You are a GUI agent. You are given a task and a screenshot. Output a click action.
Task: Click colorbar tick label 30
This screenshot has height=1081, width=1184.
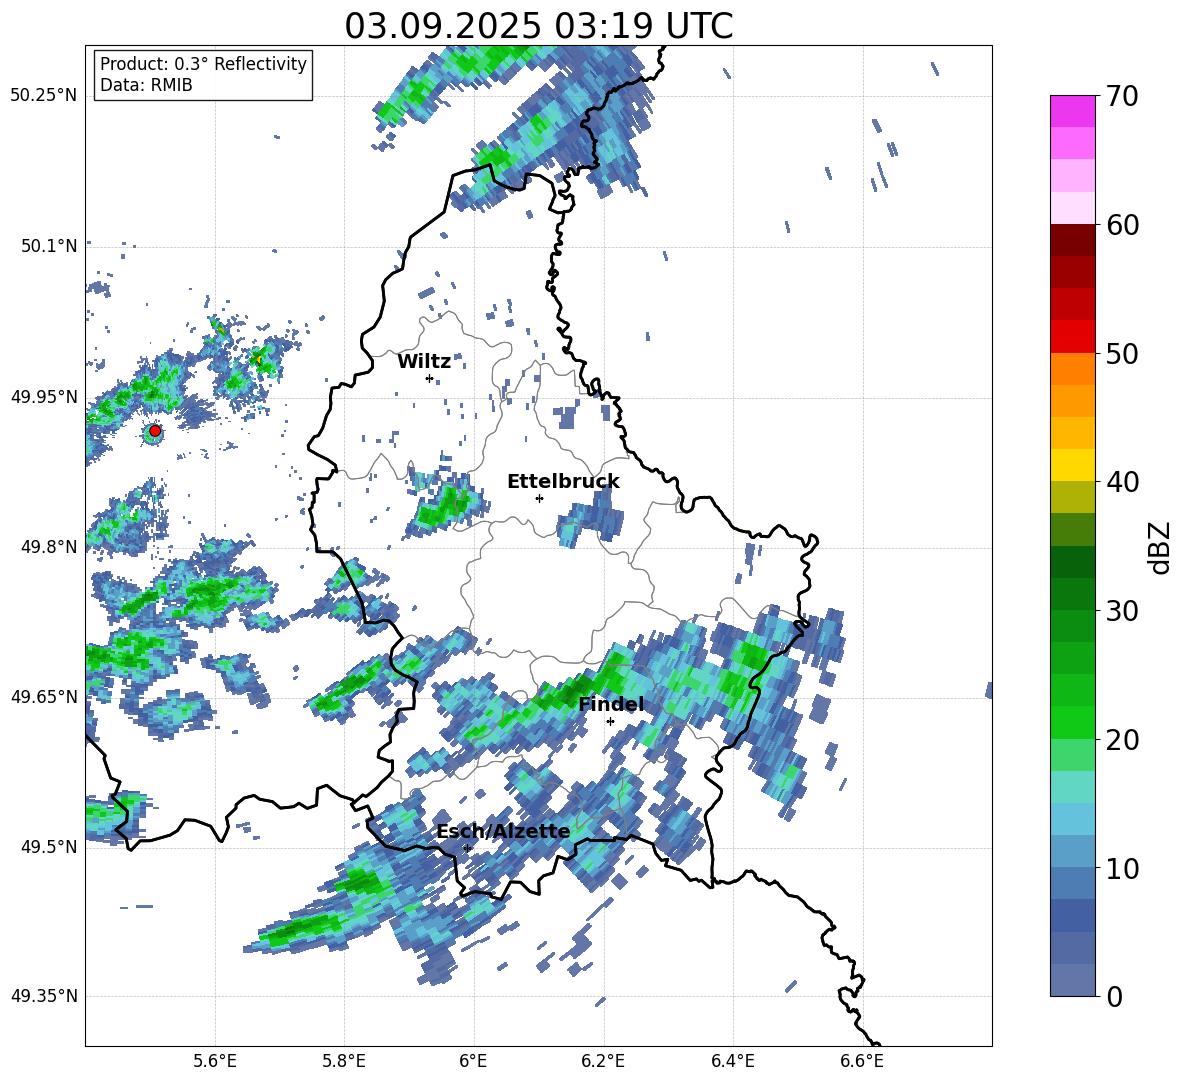(x=1122, y=611)
